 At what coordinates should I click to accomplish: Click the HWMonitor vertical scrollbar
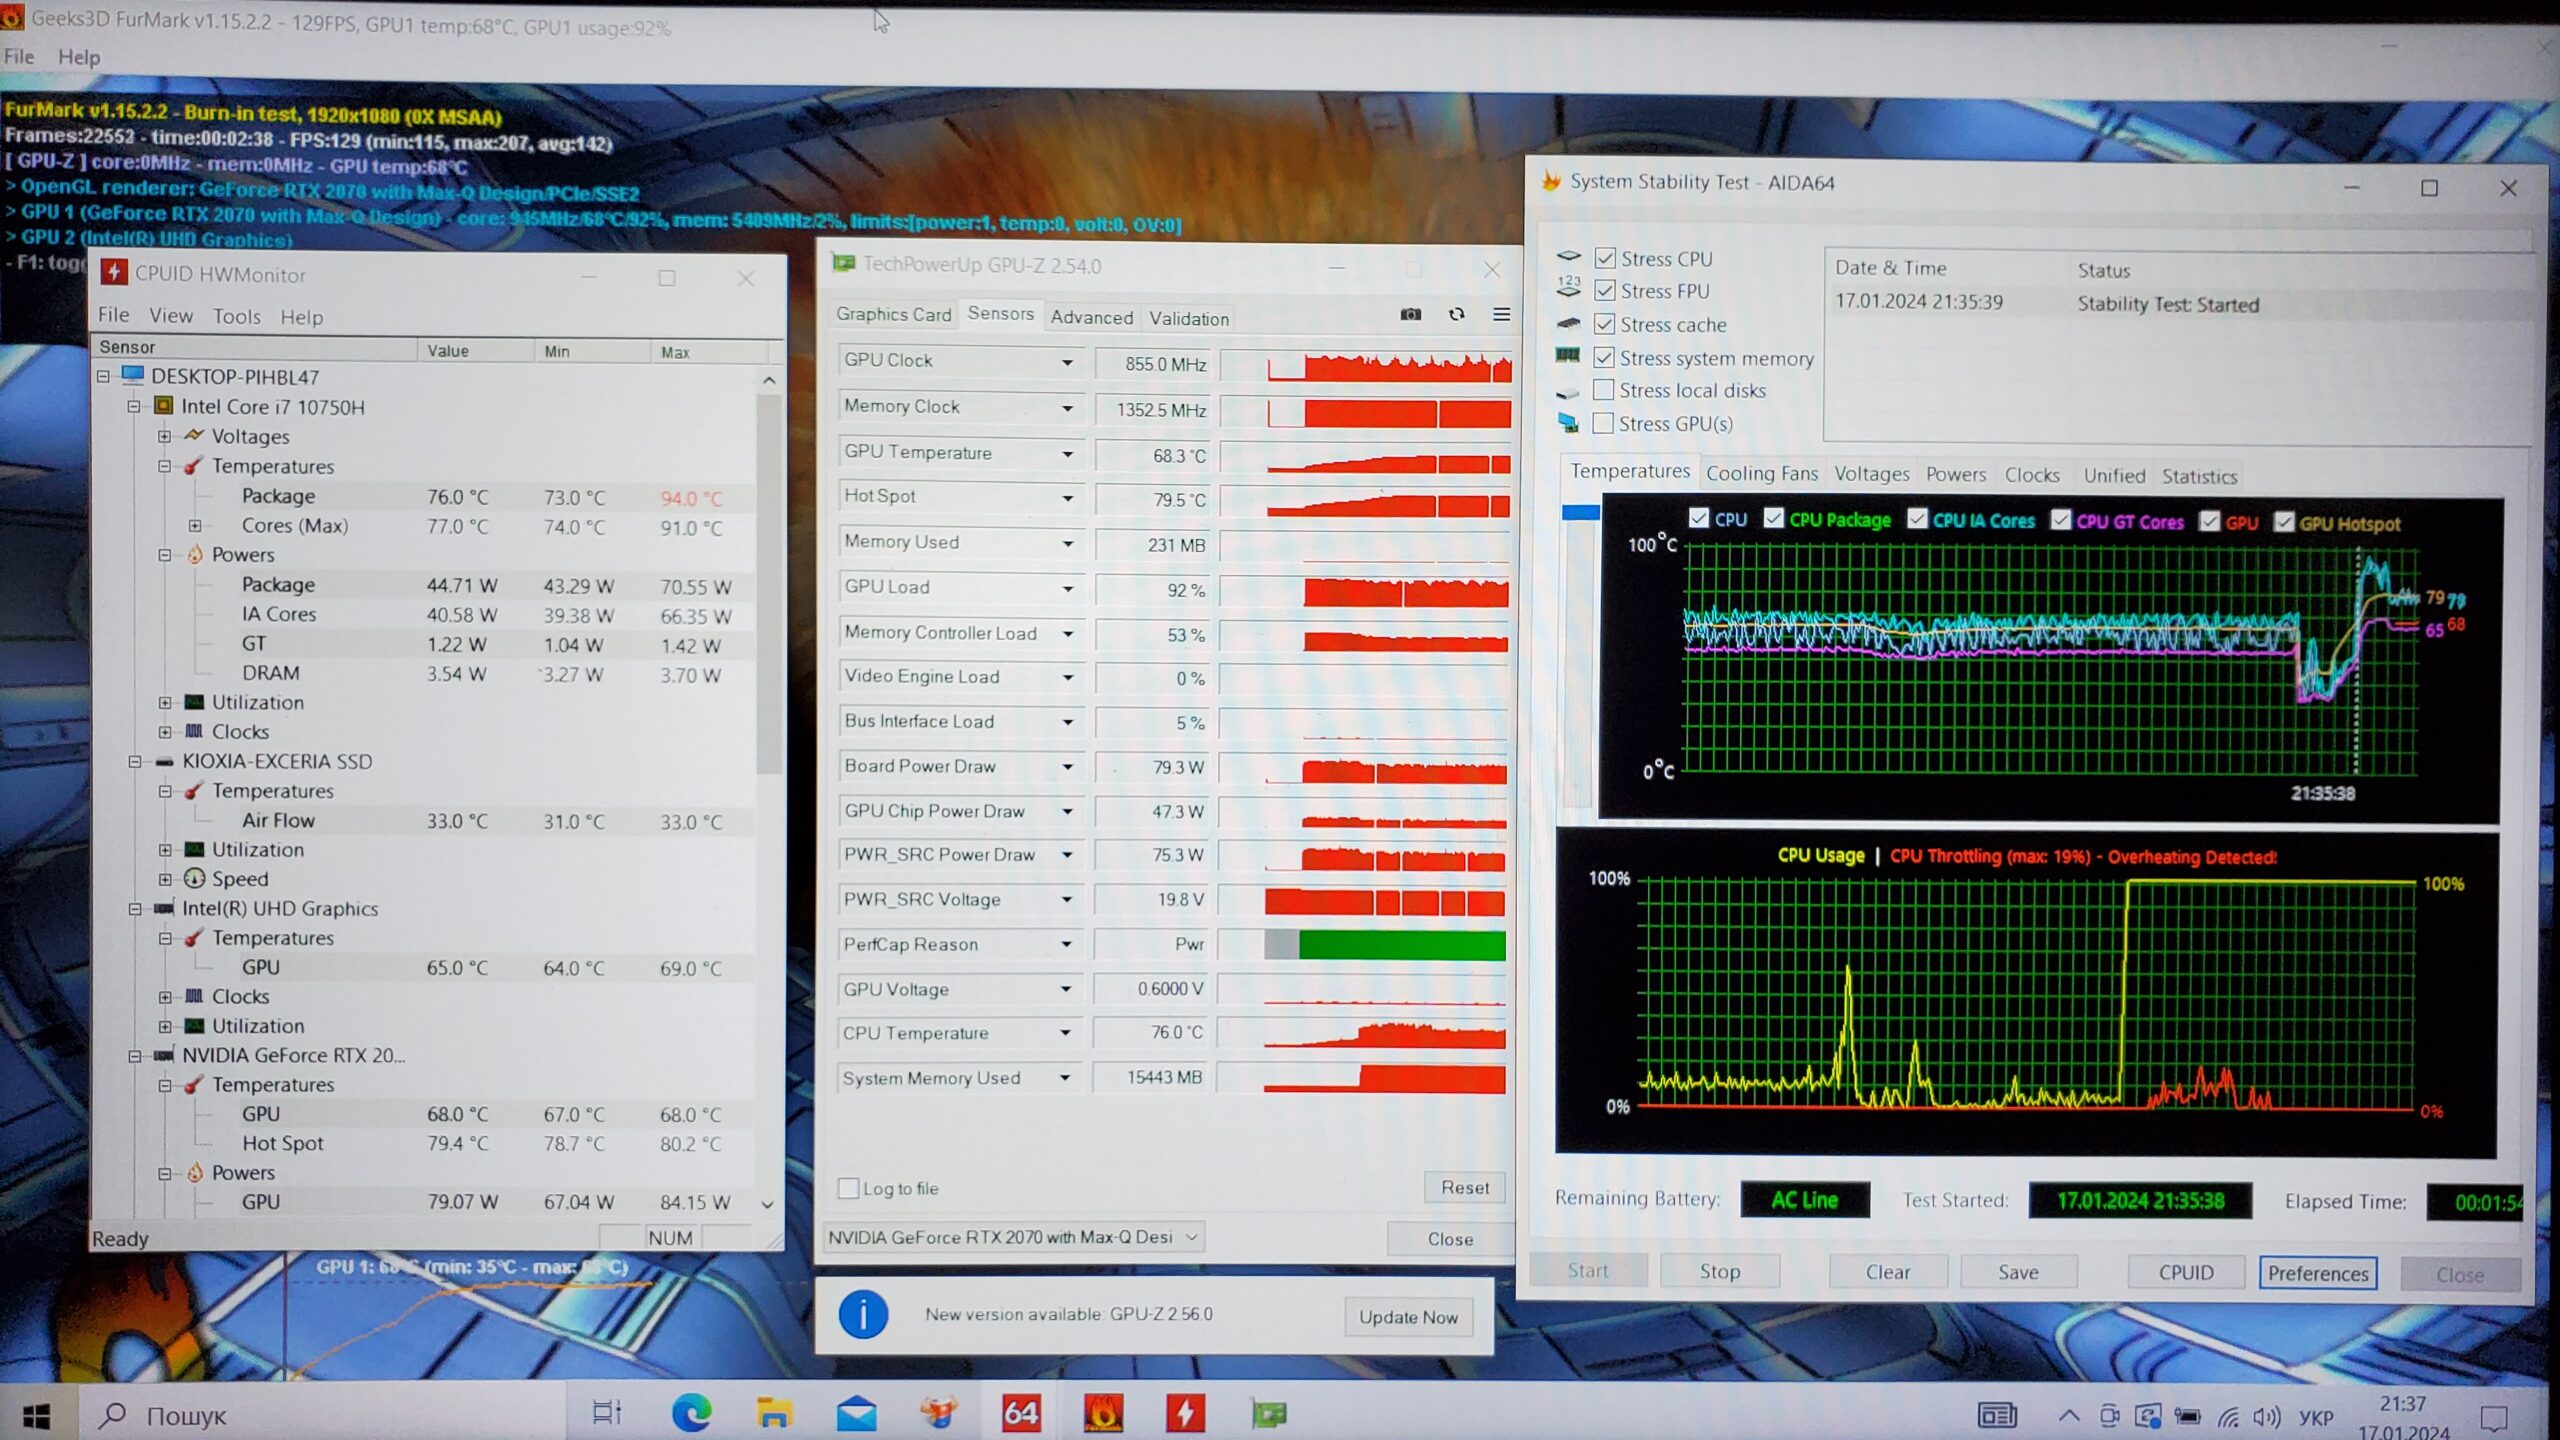(x=768, y=580)
